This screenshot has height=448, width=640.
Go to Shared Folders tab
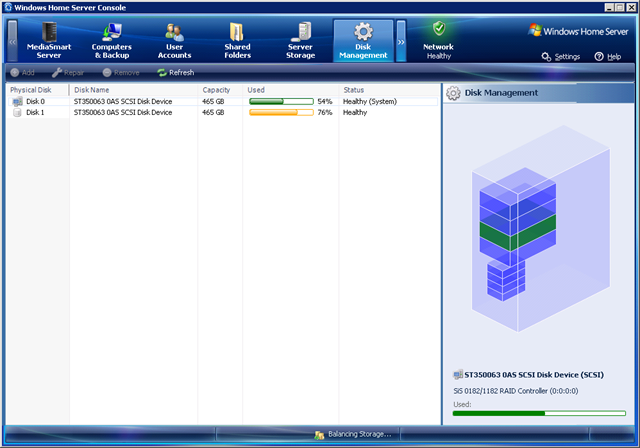tap(237, 41)
